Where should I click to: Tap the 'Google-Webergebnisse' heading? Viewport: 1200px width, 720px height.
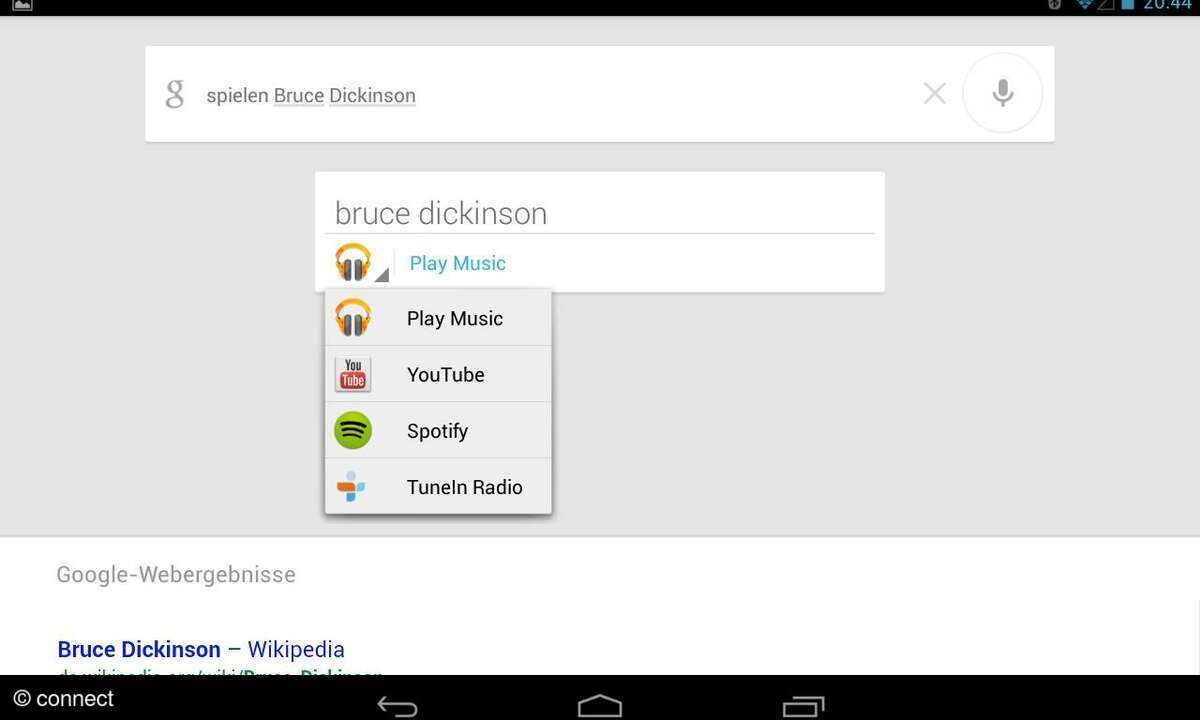(176, 575)
